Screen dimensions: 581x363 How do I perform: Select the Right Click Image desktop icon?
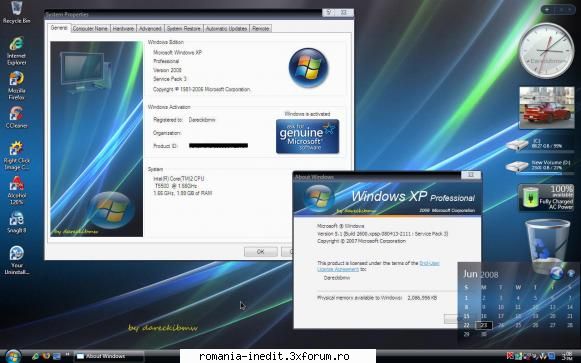click(x=17, y=155)
